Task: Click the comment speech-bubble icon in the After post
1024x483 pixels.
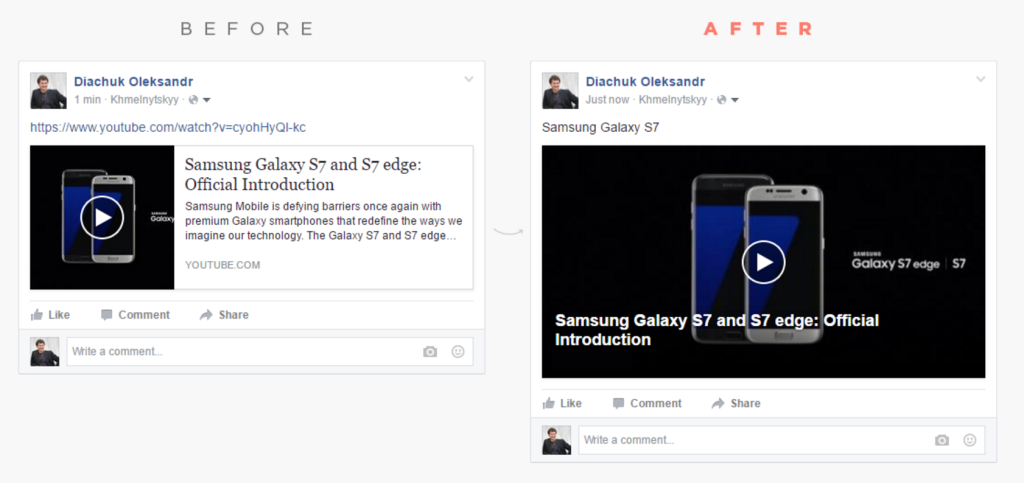Action: 618,403
